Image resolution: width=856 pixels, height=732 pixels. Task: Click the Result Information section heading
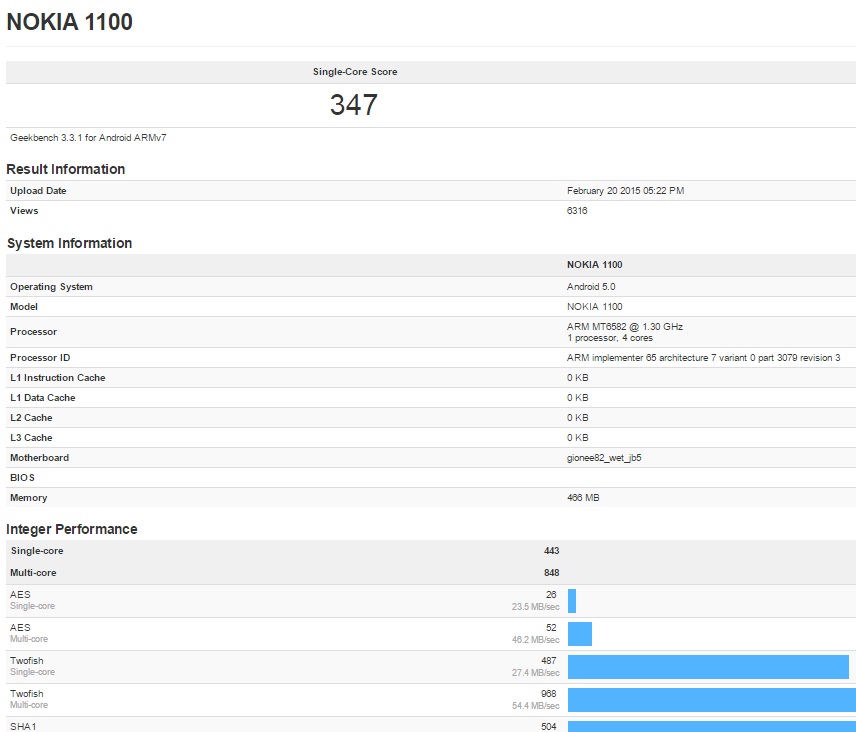pos(66,169)
